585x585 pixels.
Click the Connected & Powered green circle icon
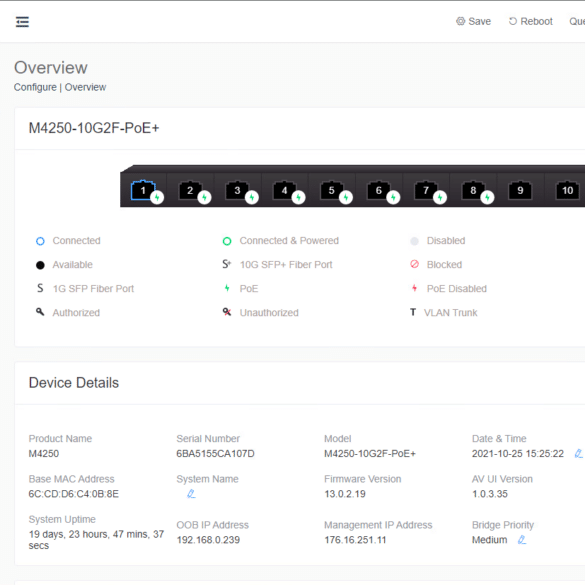(x=227, y=241)
